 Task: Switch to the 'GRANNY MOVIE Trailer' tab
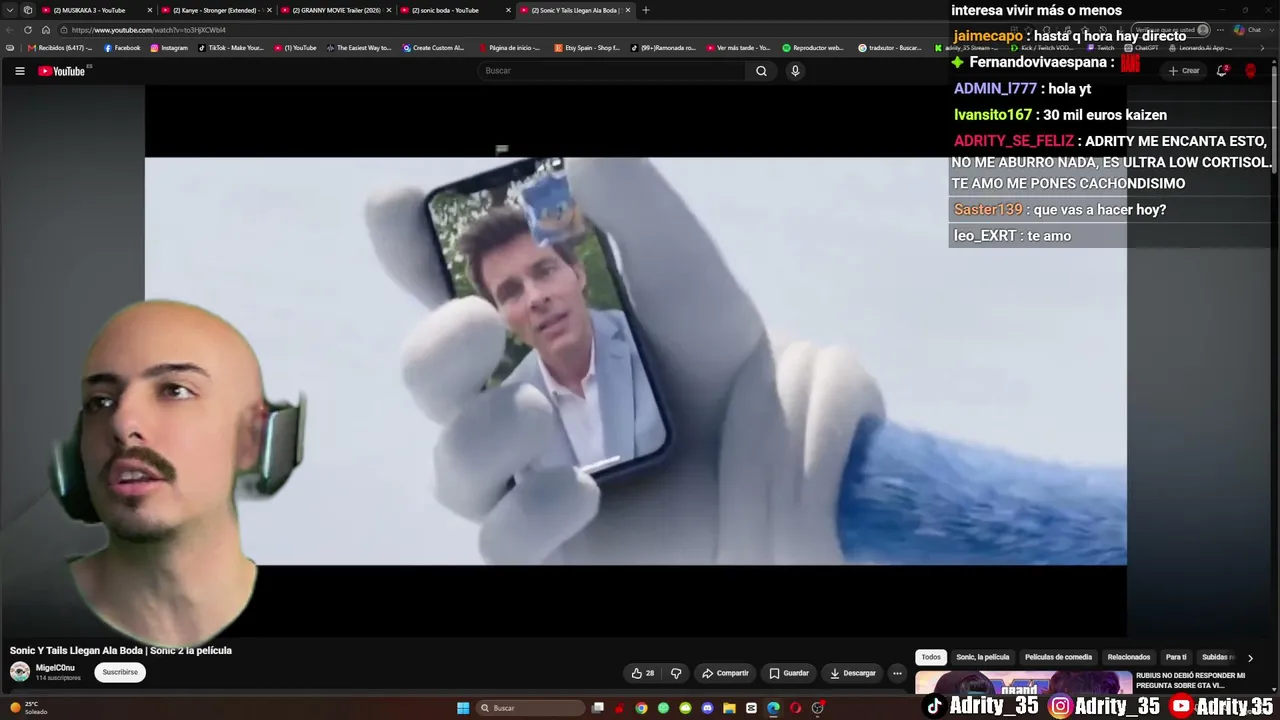[x=333, y=10]
